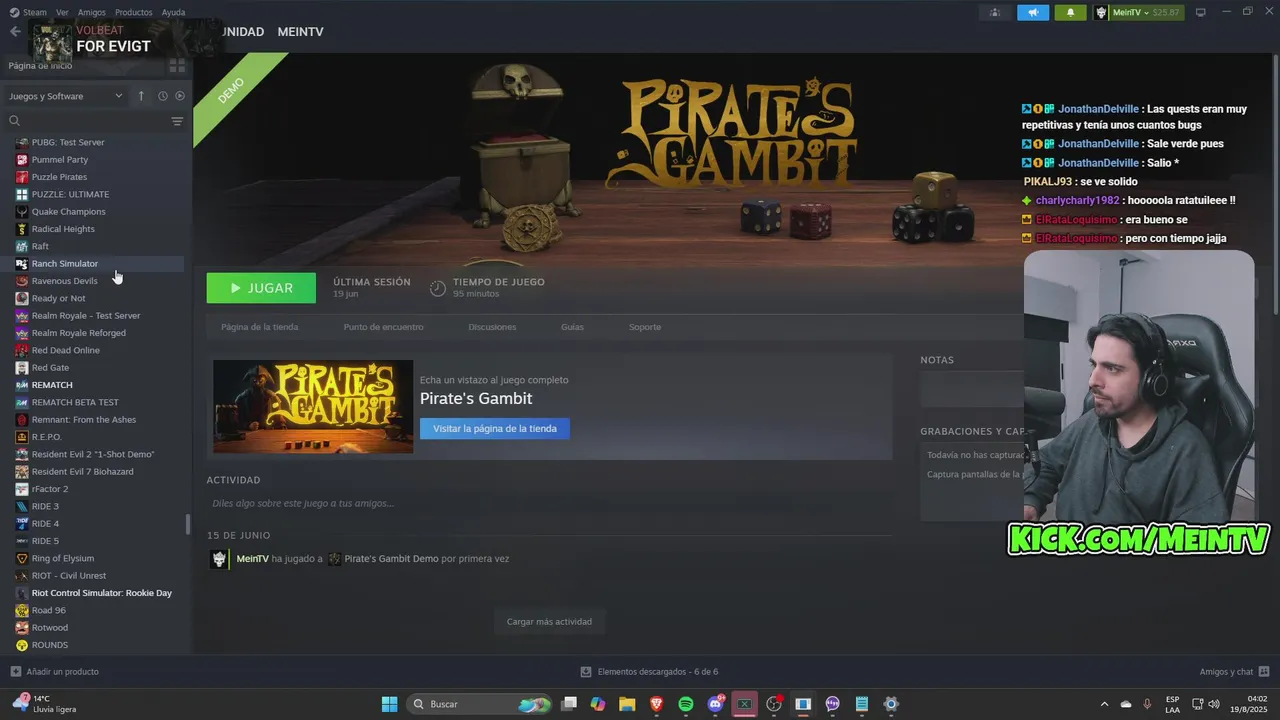Select R.E.P.O. in library list
Screen dimensions: 1280x720
click(x=46, y=437)
